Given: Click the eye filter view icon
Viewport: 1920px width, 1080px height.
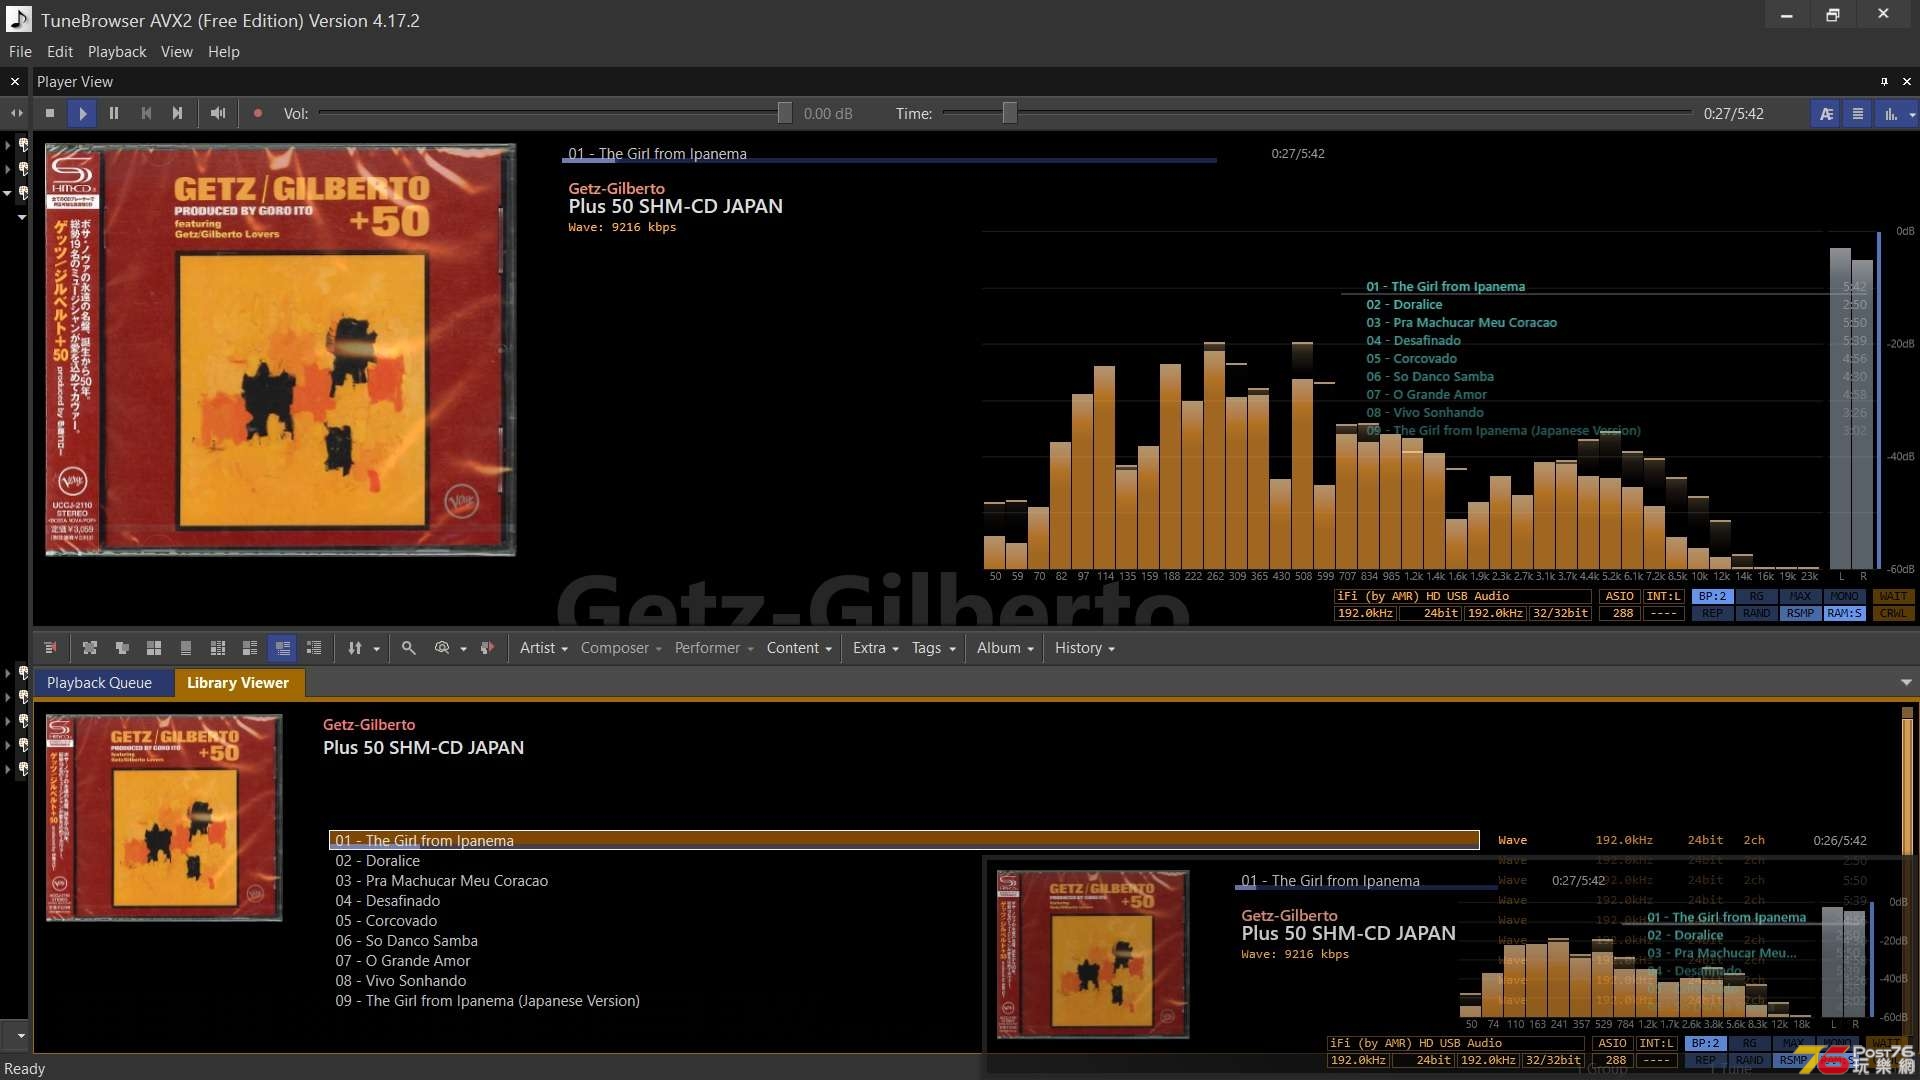Looking at the screenshot, I should pyautogui.click(x=442, y=648).
